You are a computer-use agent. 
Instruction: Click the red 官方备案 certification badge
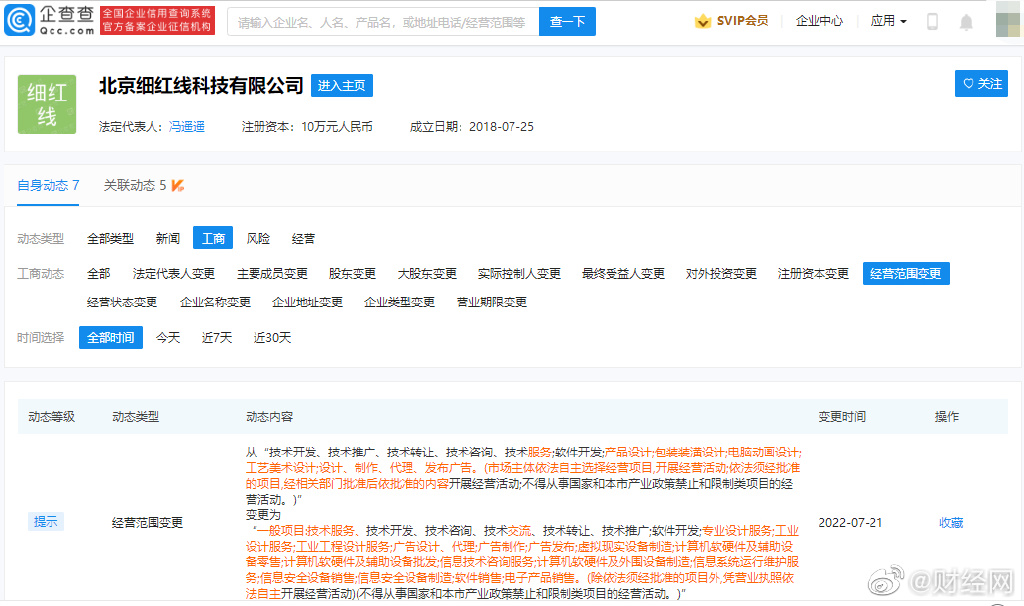(x=157, y=20)
